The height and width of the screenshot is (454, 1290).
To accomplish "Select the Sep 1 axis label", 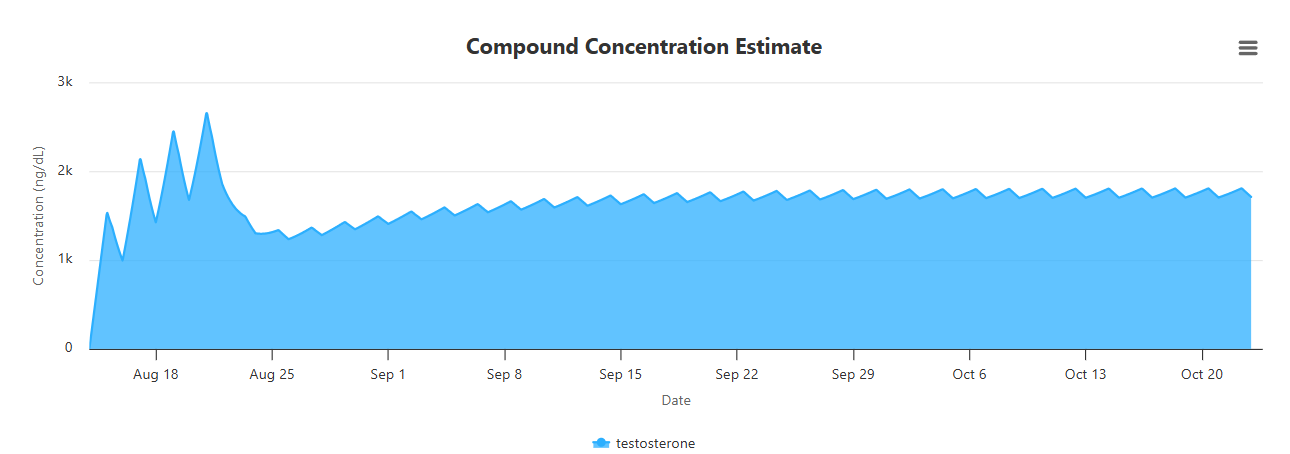I will [x=388, y=375].
